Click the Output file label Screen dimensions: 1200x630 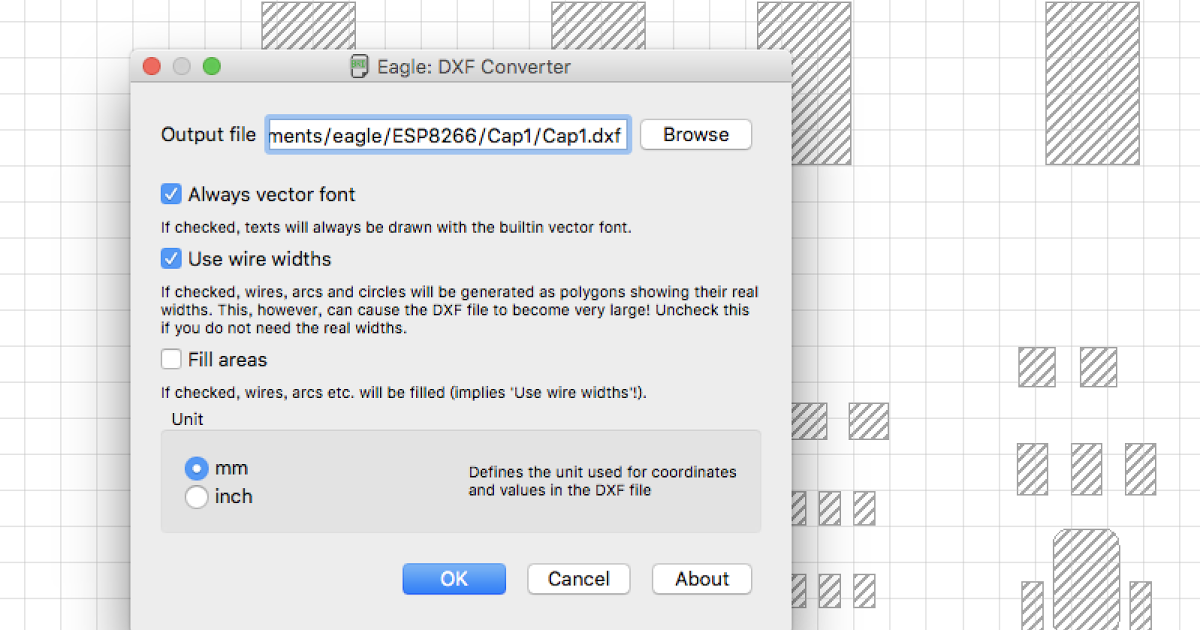[x=208, y=134]
